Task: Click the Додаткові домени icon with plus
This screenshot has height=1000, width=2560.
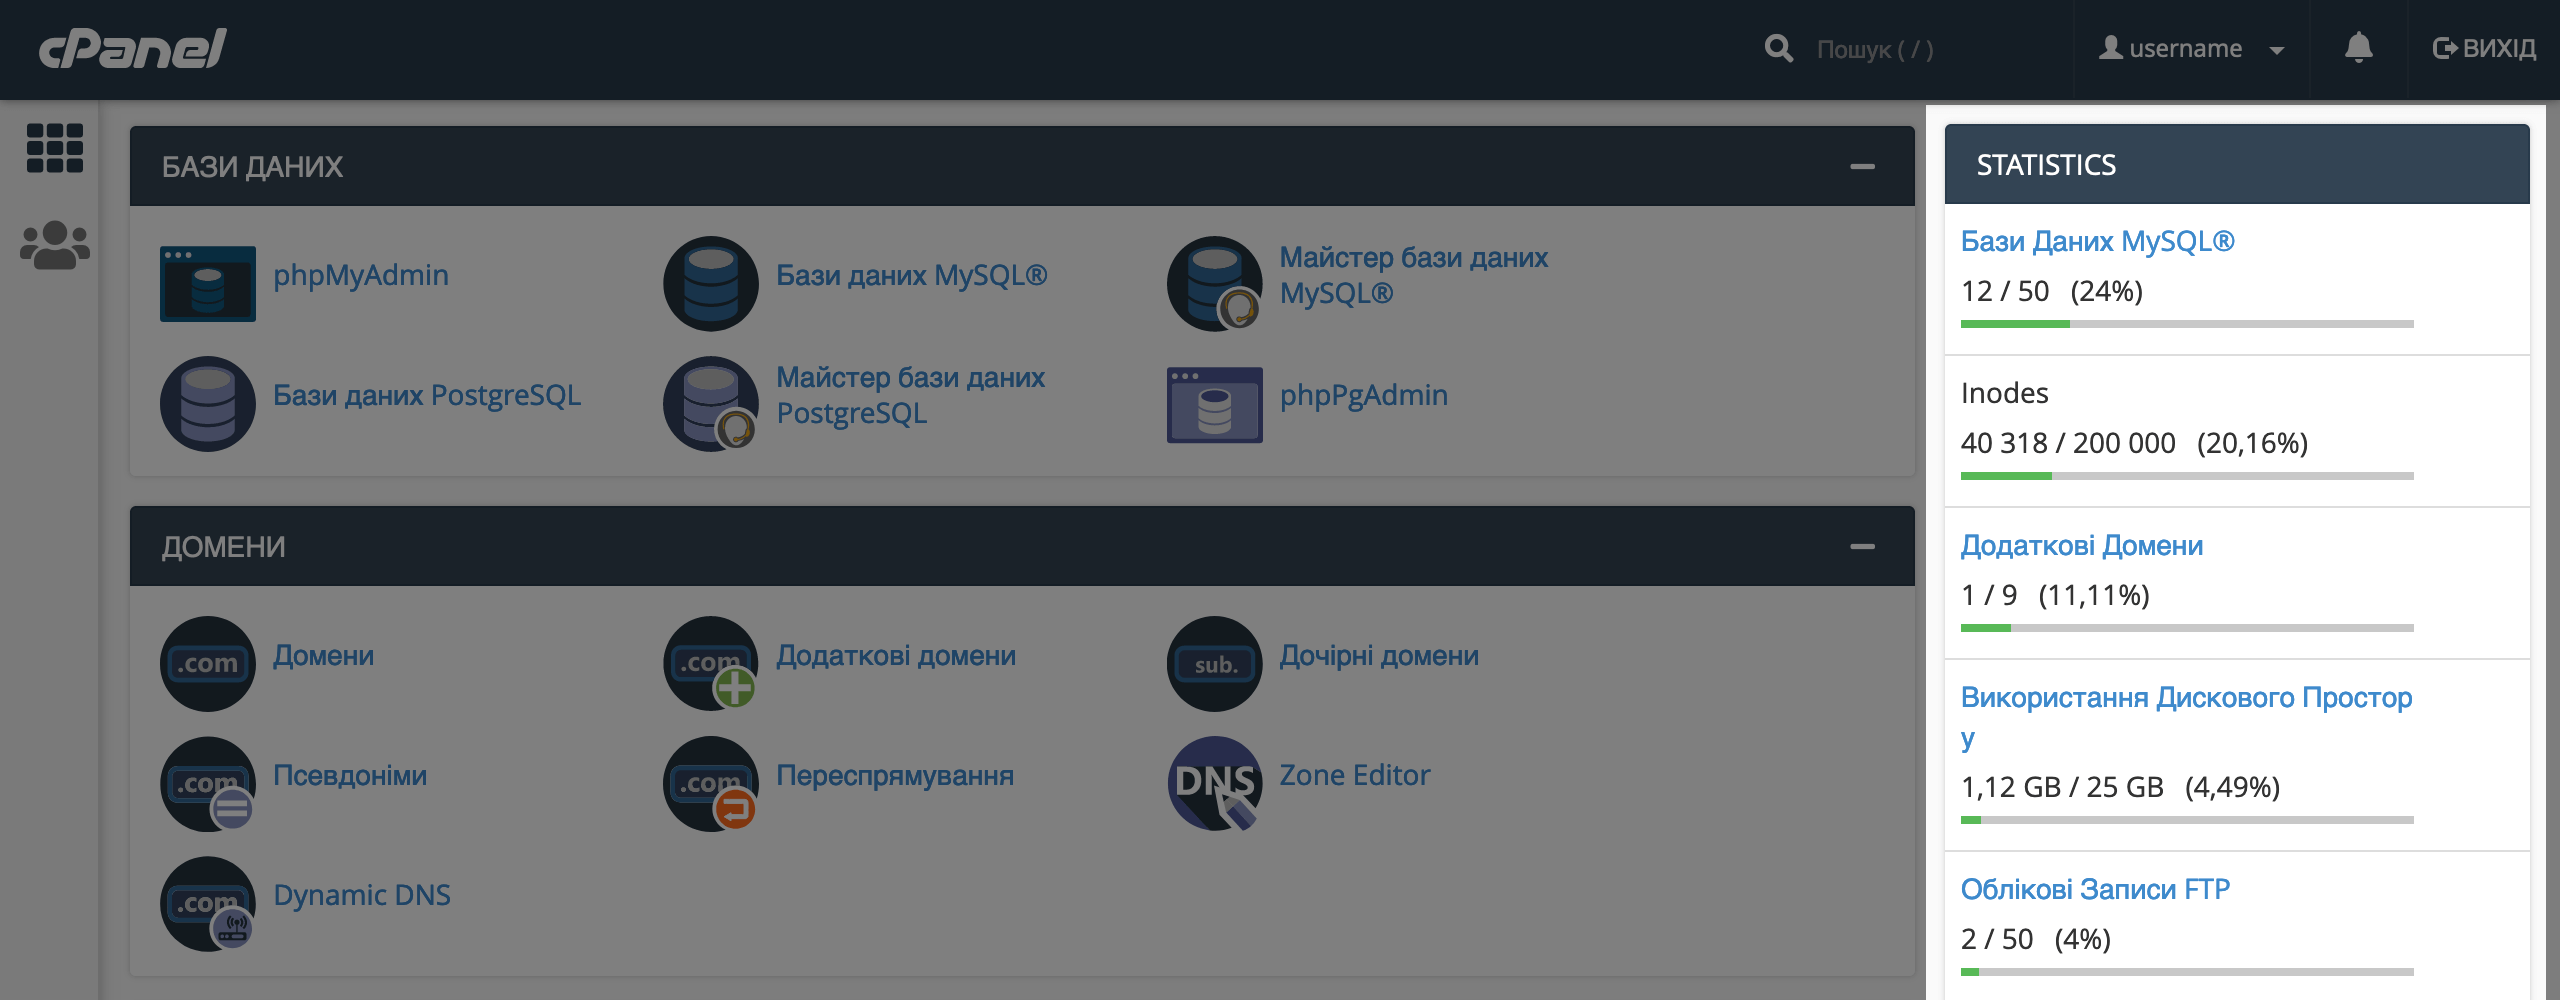Action: [x=711, y=663]
